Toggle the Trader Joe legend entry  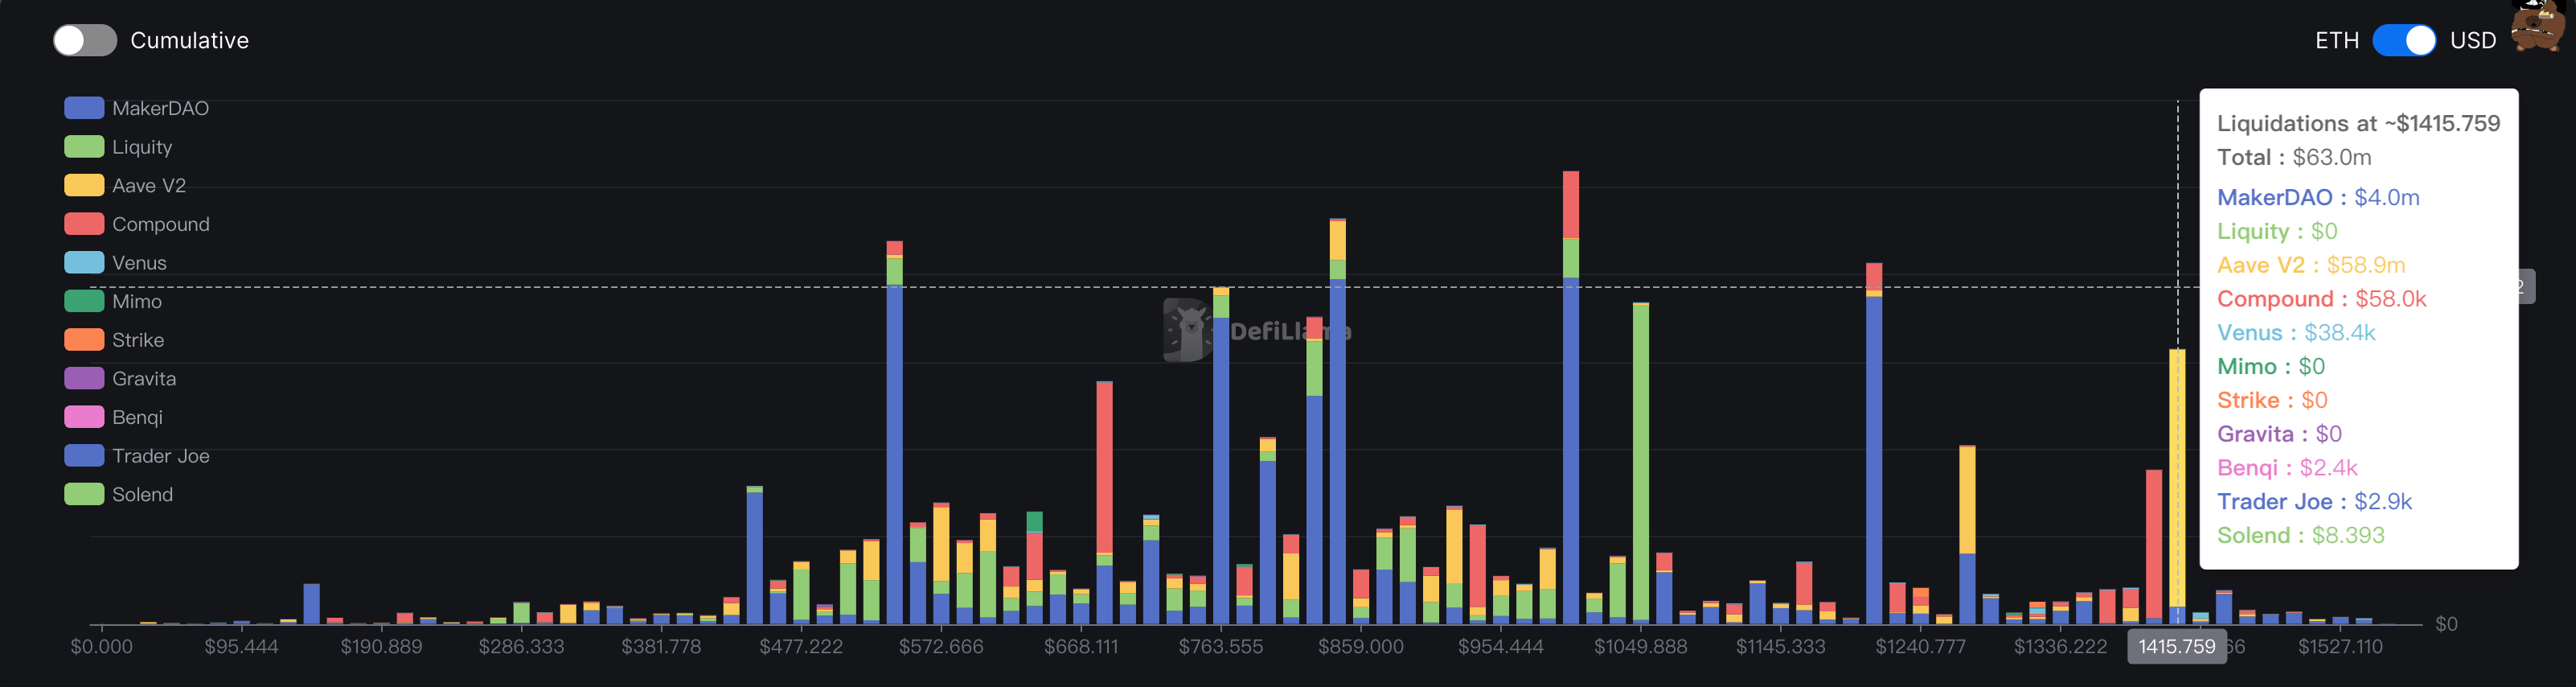(137, 456)
